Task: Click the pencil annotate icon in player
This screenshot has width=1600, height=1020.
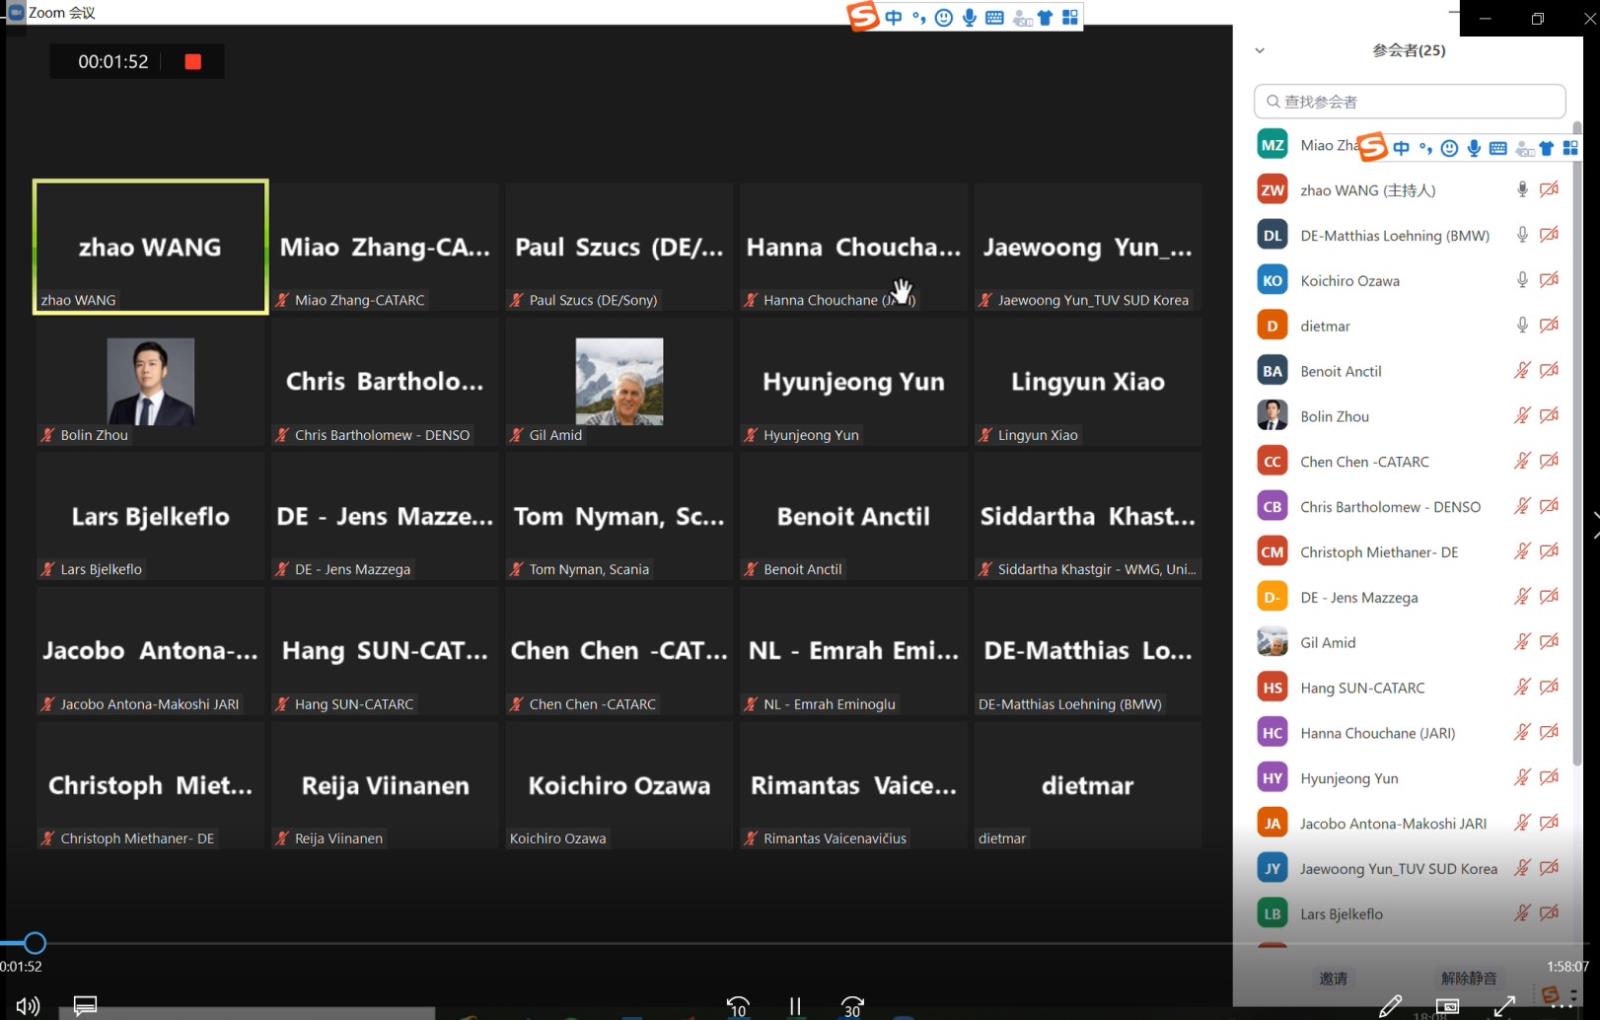Action: click(x=1390, y=1006)
